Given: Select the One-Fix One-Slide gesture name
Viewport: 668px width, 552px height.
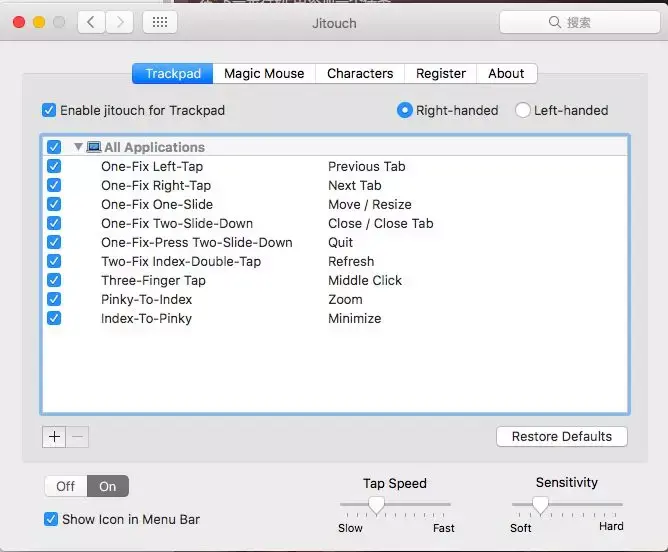Looking at the screenshot, I should 157,204.
